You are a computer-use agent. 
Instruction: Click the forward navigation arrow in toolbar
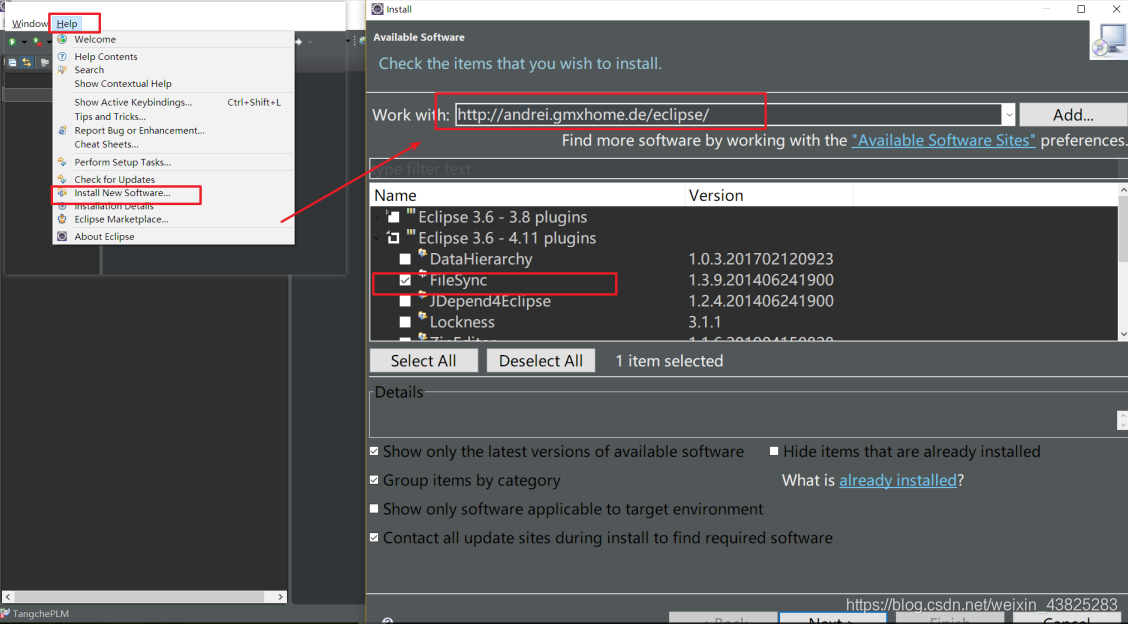[299, 42]
